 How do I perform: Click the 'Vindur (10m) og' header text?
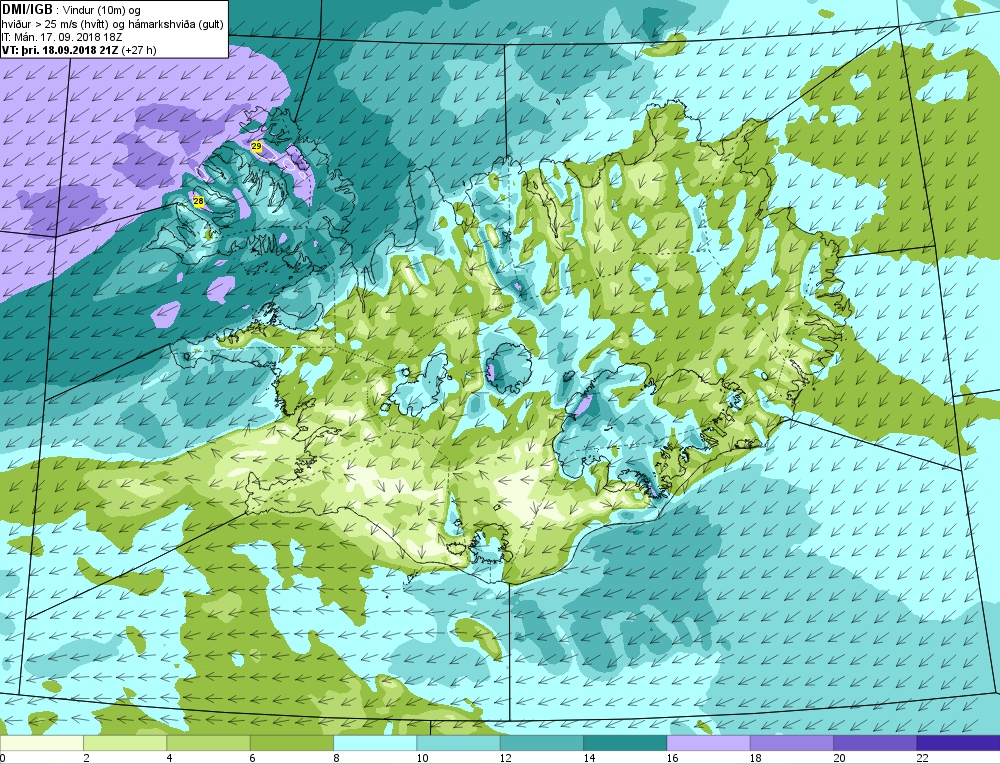point(100,10)
